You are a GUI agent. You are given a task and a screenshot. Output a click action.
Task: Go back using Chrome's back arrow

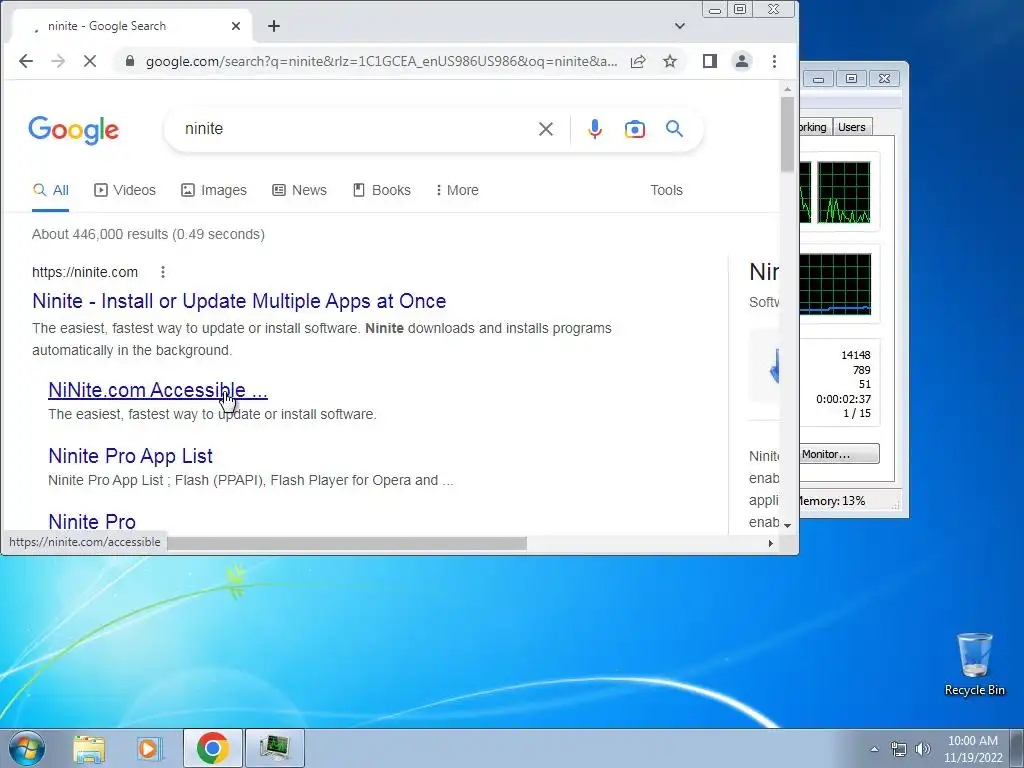[x=25, y=61]
